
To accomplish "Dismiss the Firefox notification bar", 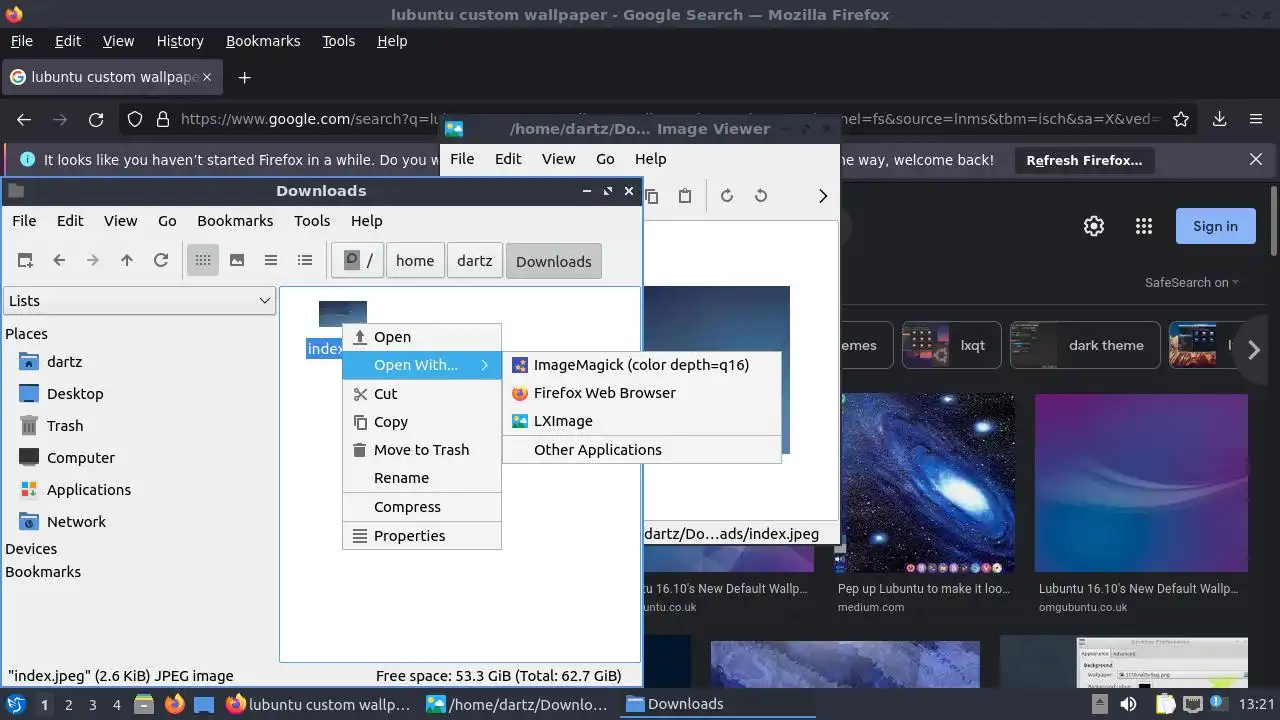I will [1256, 159].
